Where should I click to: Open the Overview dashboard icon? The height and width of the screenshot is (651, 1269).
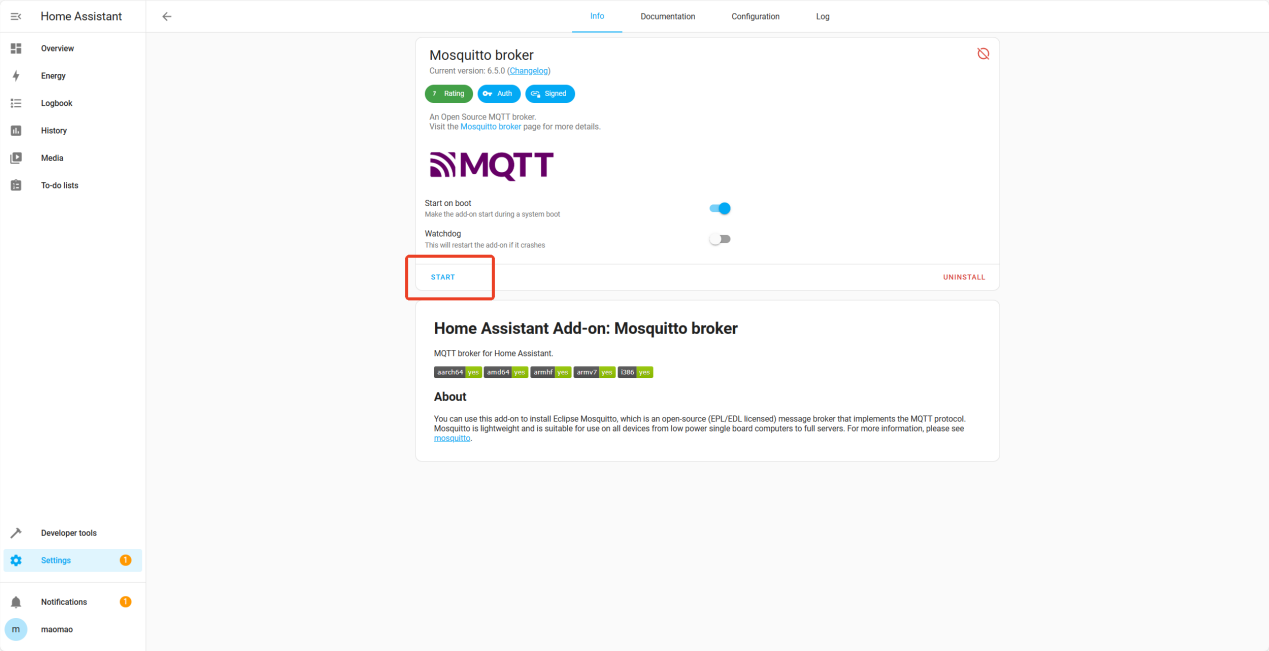click(x=16, y=48)
